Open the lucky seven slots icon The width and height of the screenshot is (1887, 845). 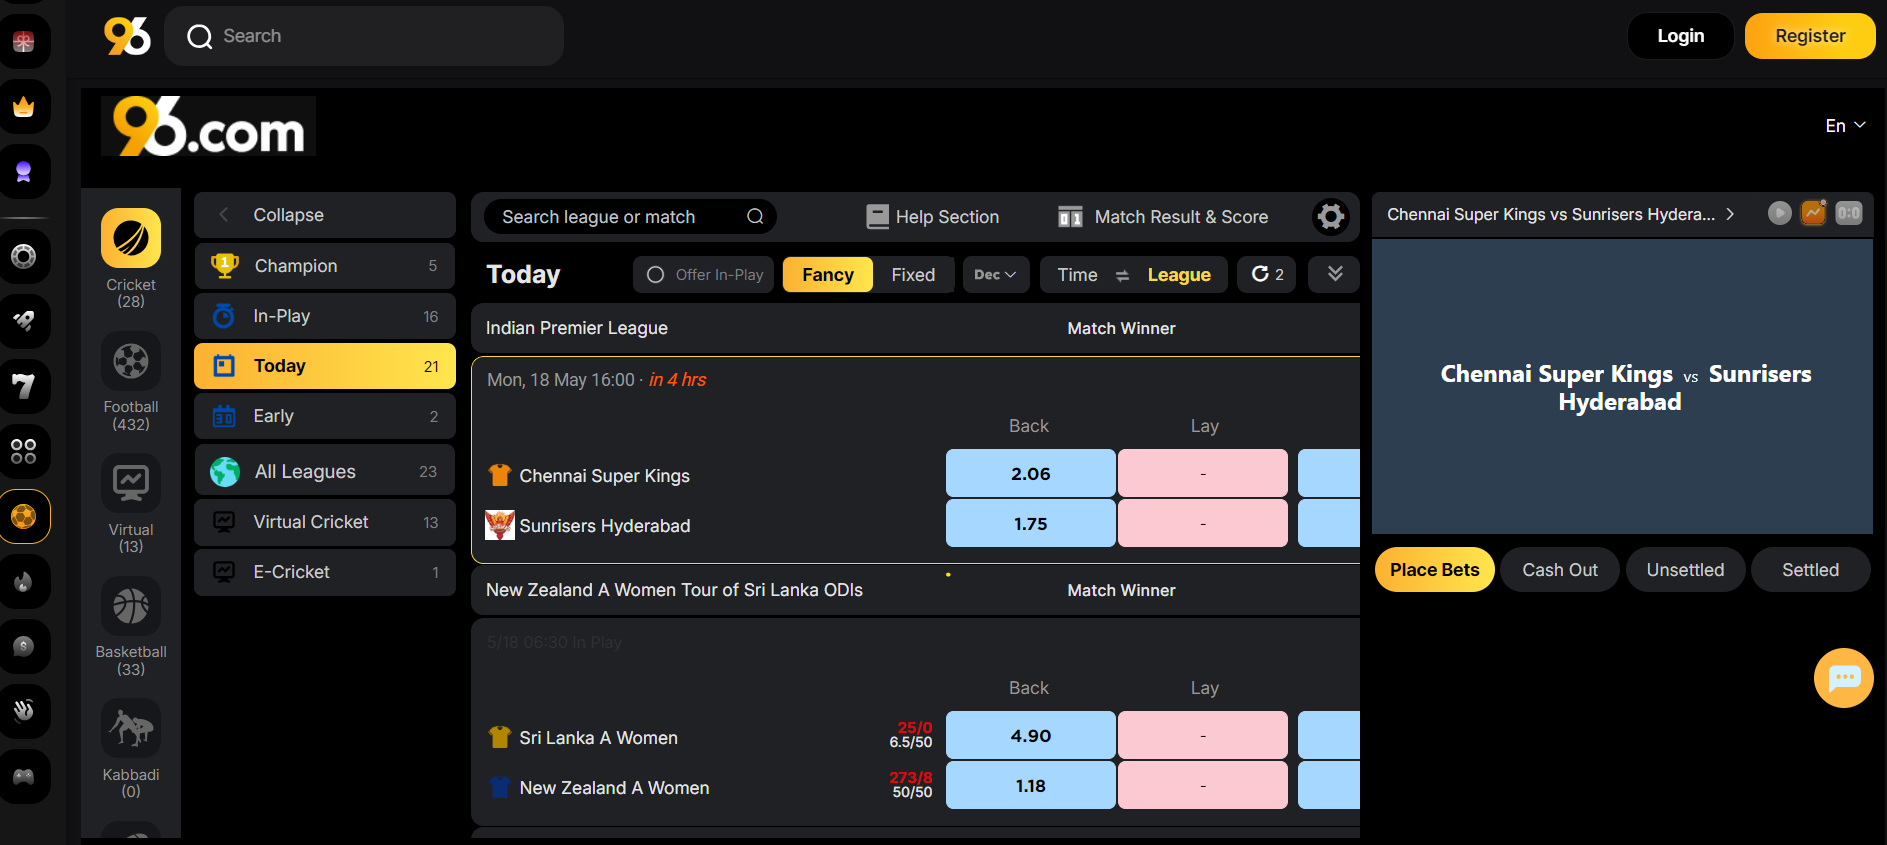(x=24, y=386)
